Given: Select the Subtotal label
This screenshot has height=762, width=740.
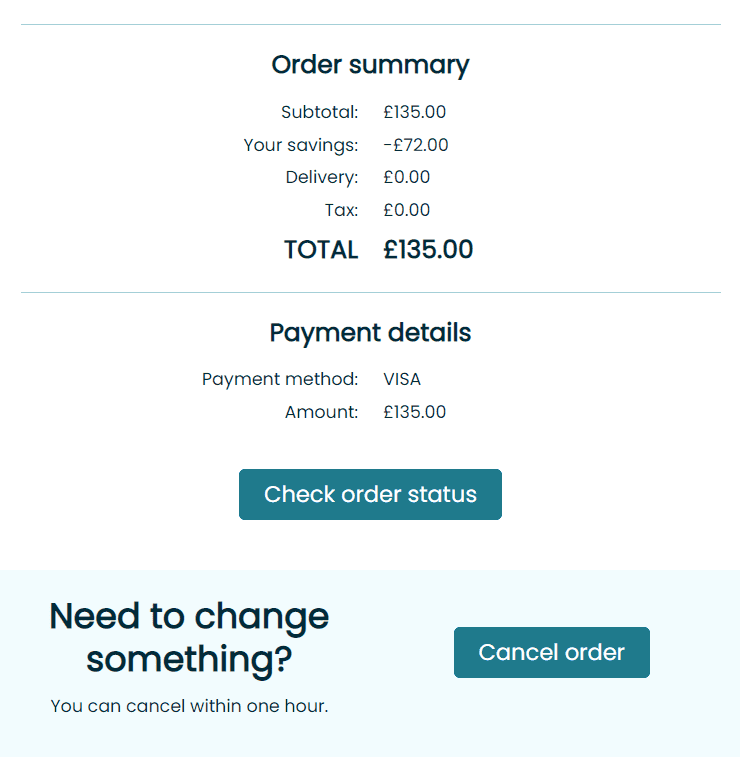Looking at the screenshot, I should click(319, 112).
